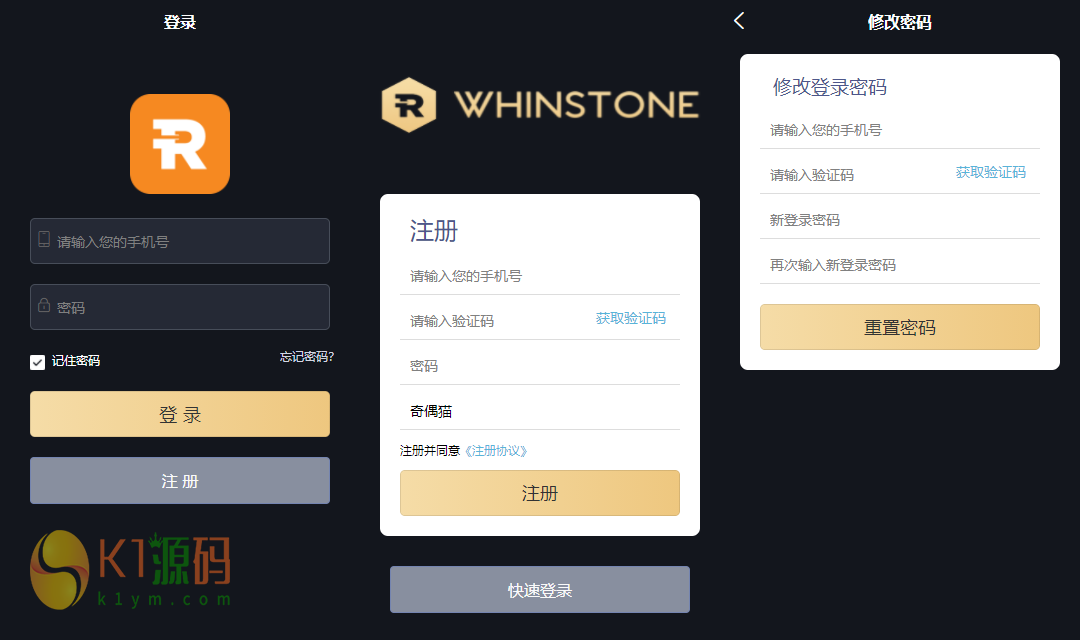
Task: Focus the login phone number field 请输入您的手机号
Action: [x=180, y=241]
